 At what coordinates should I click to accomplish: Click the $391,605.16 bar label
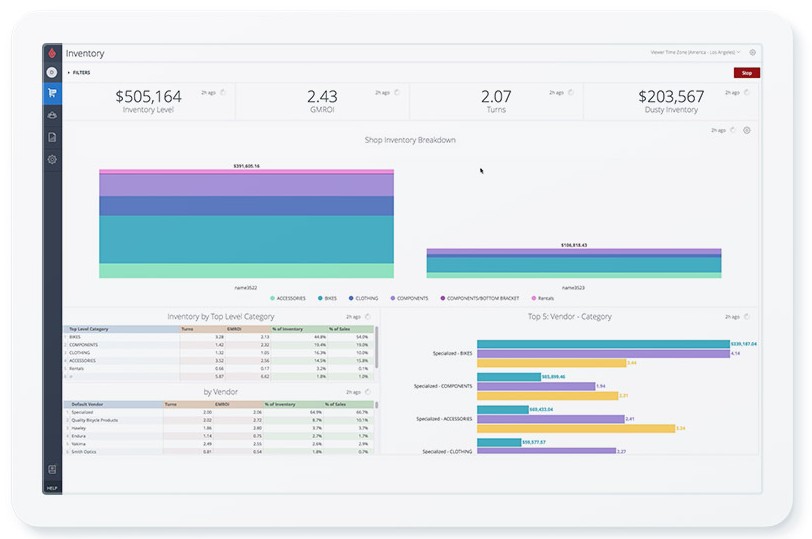[246, 166]
